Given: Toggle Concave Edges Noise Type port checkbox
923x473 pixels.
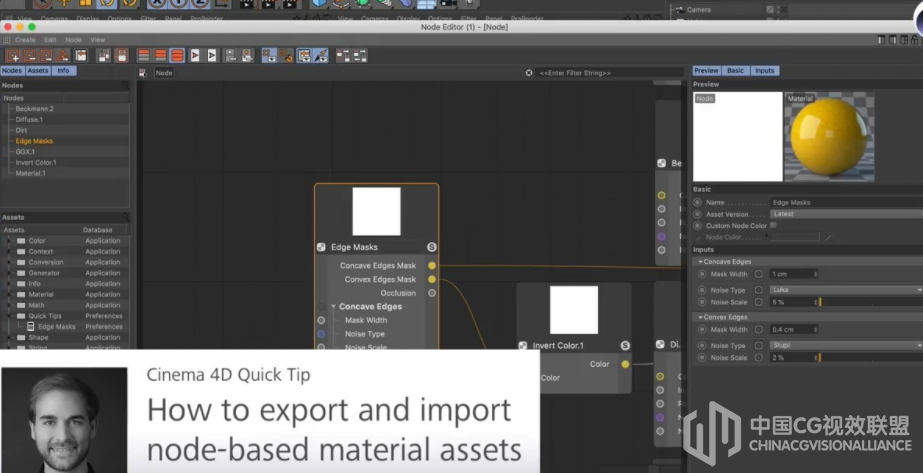Looking at the screenshot, I should (x=759, y=290).
